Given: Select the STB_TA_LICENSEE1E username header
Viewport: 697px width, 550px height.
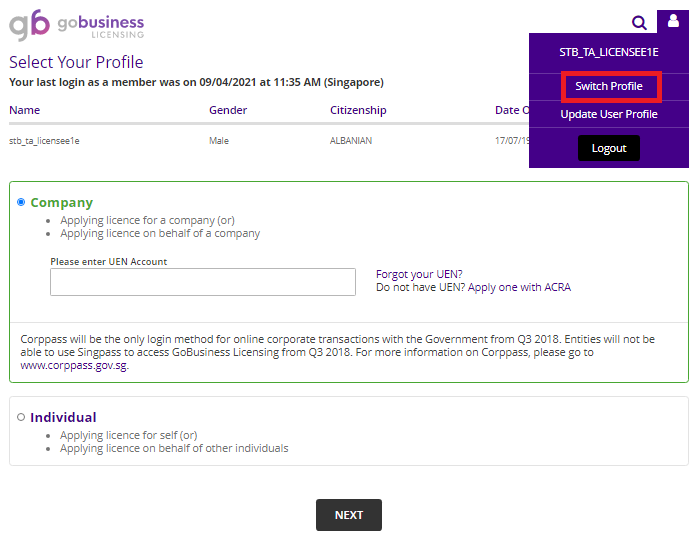Looking at the screenshot, I should (609, 52).
